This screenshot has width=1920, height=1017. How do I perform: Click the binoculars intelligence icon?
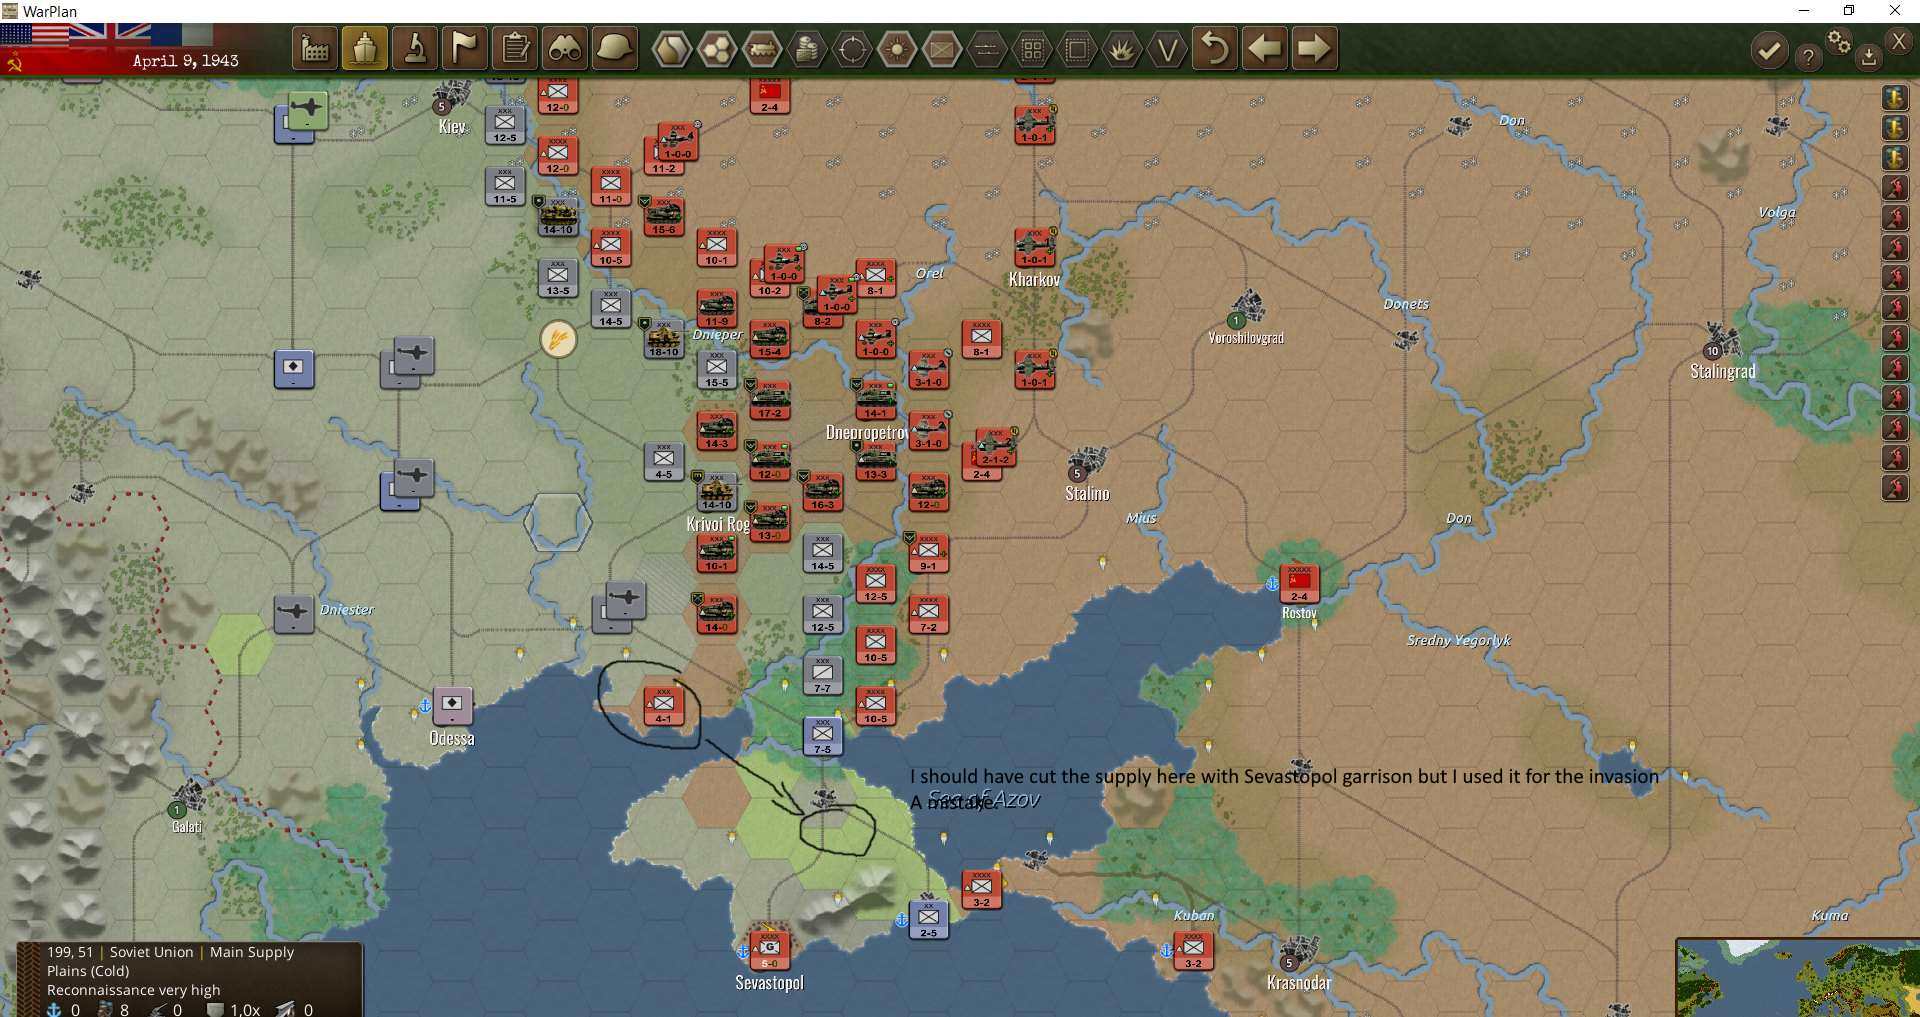point(565,48)
